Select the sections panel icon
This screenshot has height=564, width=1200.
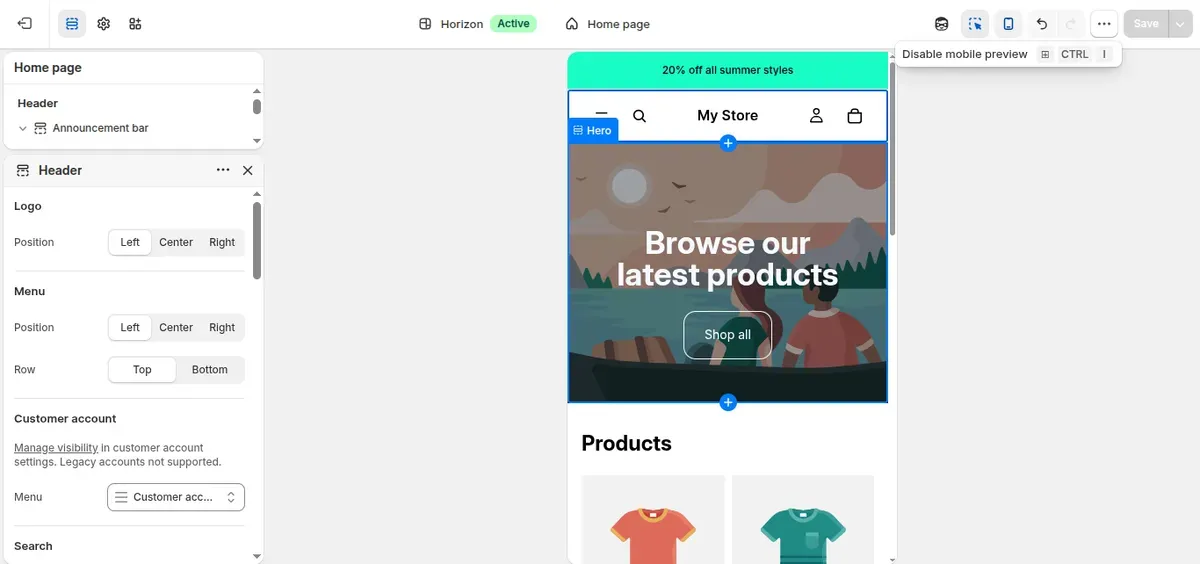(72, 23)
